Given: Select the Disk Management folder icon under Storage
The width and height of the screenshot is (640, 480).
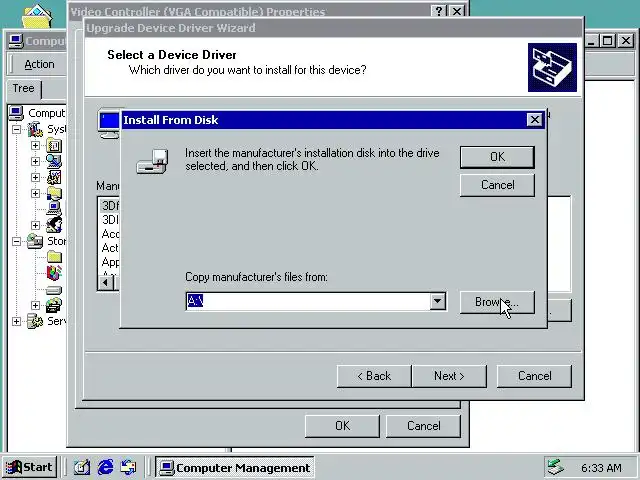Looking at the screenshot, I should pos(54,257).
